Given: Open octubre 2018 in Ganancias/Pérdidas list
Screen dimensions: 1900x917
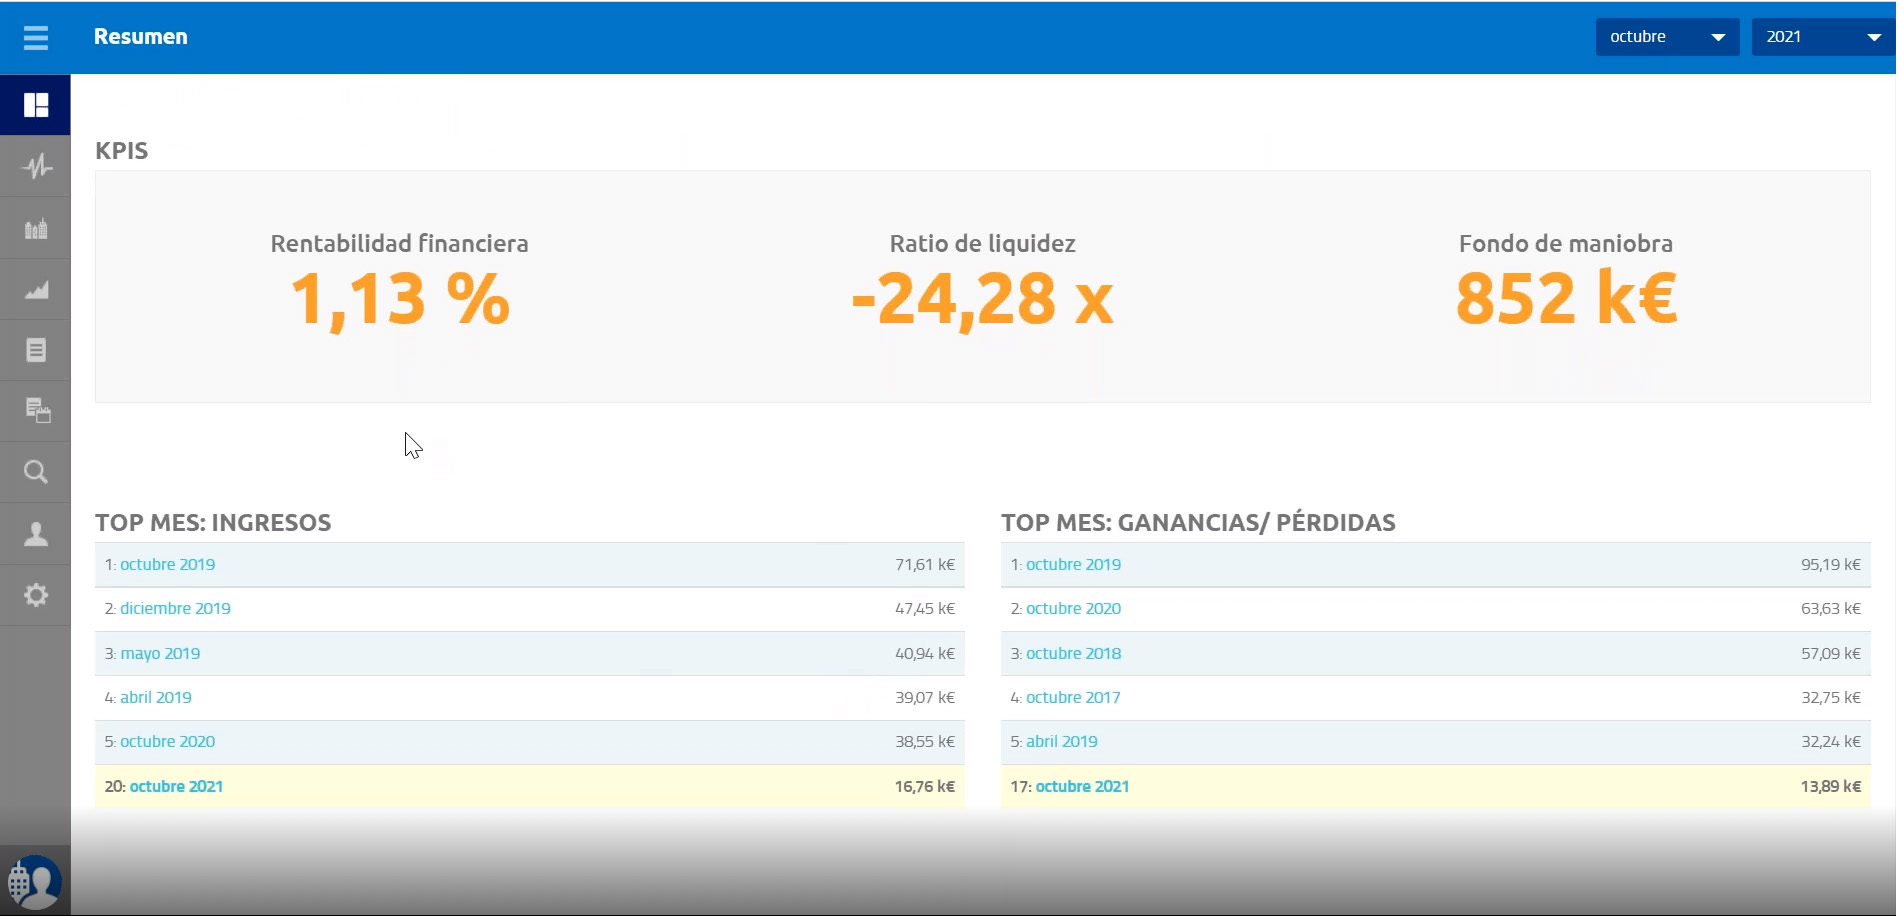Looking at the screenshot, I should [x=1073, y=654].
